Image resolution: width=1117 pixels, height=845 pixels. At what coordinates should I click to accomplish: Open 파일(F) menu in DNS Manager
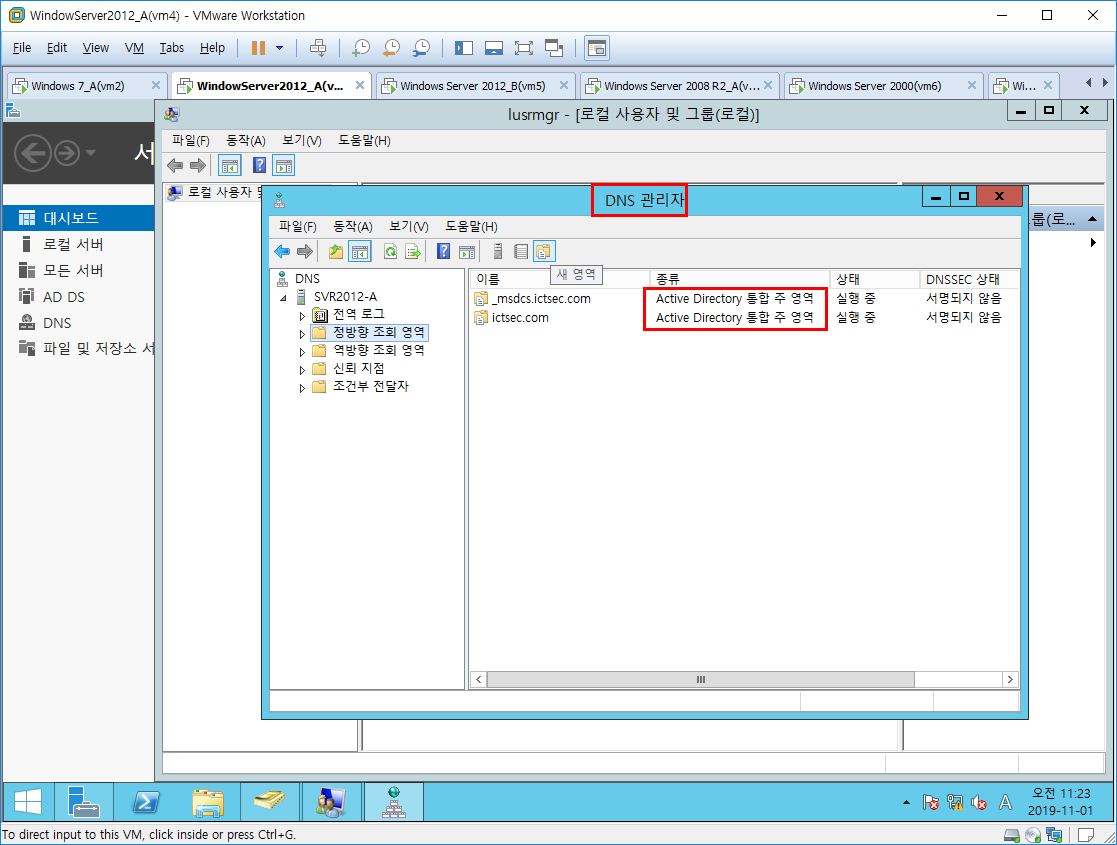coord(297,227)
